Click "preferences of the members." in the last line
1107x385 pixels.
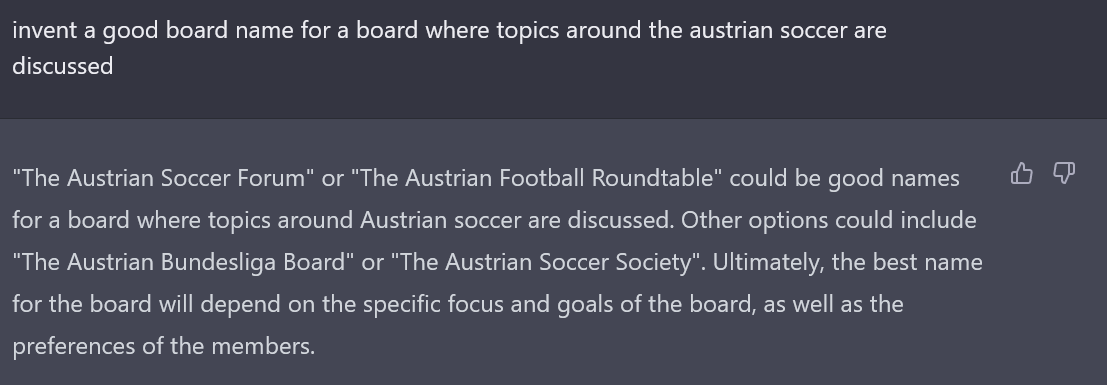[164, 346]
